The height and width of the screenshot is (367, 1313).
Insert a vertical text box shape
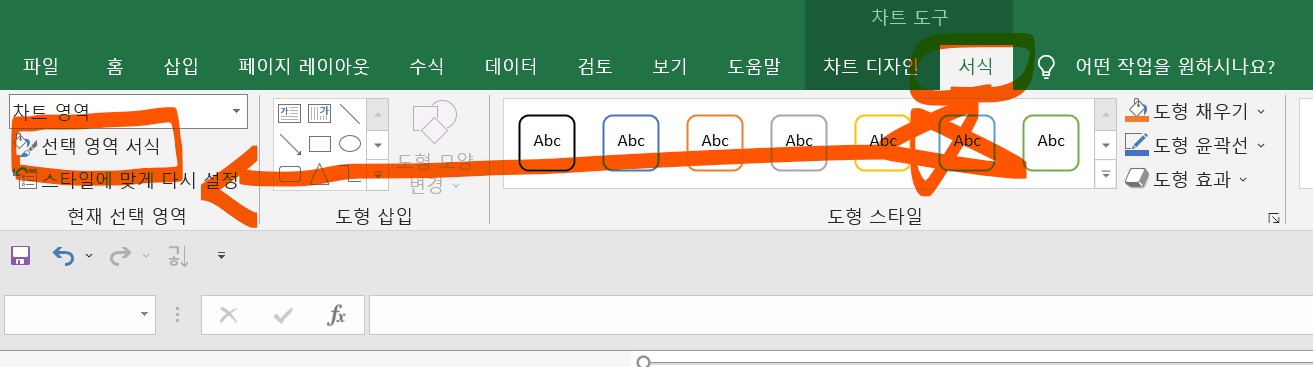point(320,113)
